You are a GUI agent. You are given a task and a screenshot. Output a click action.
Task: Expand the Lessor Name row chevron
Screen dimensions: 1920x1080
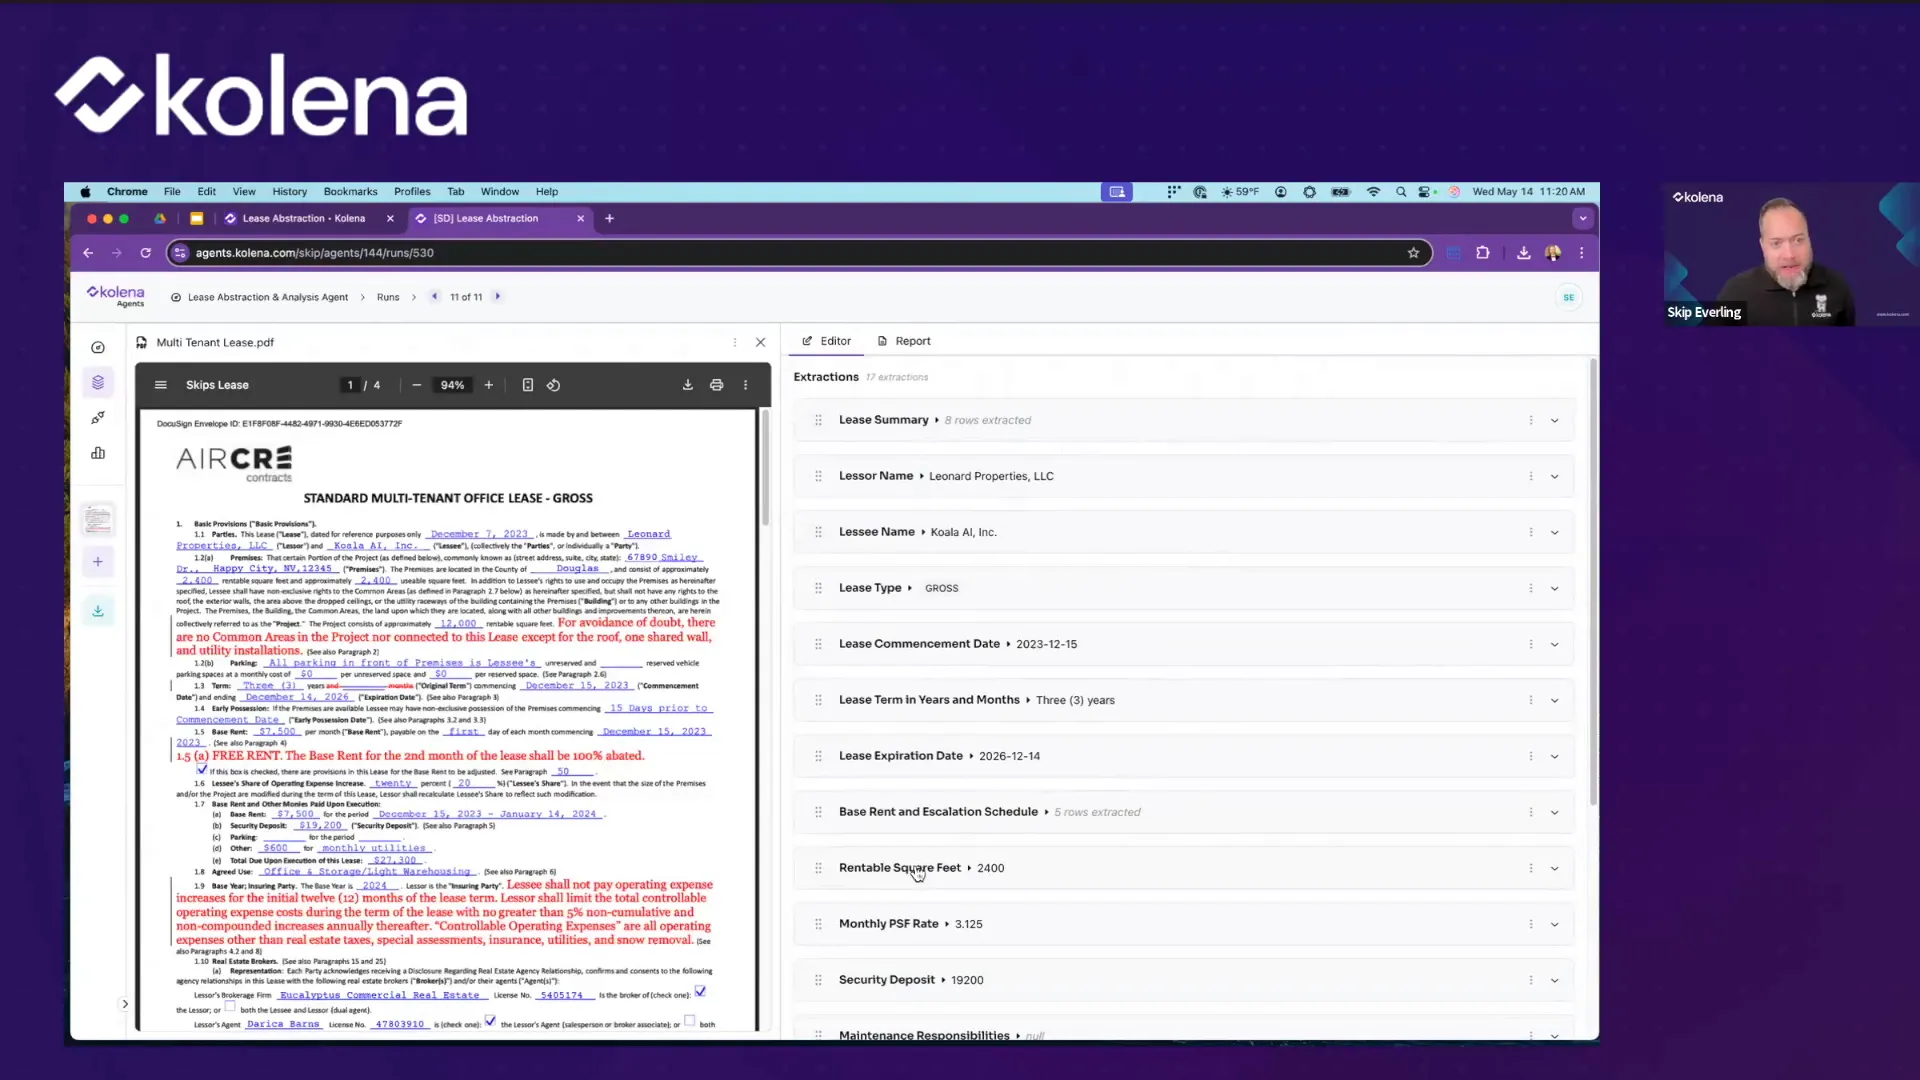(x=1555, y=477)
